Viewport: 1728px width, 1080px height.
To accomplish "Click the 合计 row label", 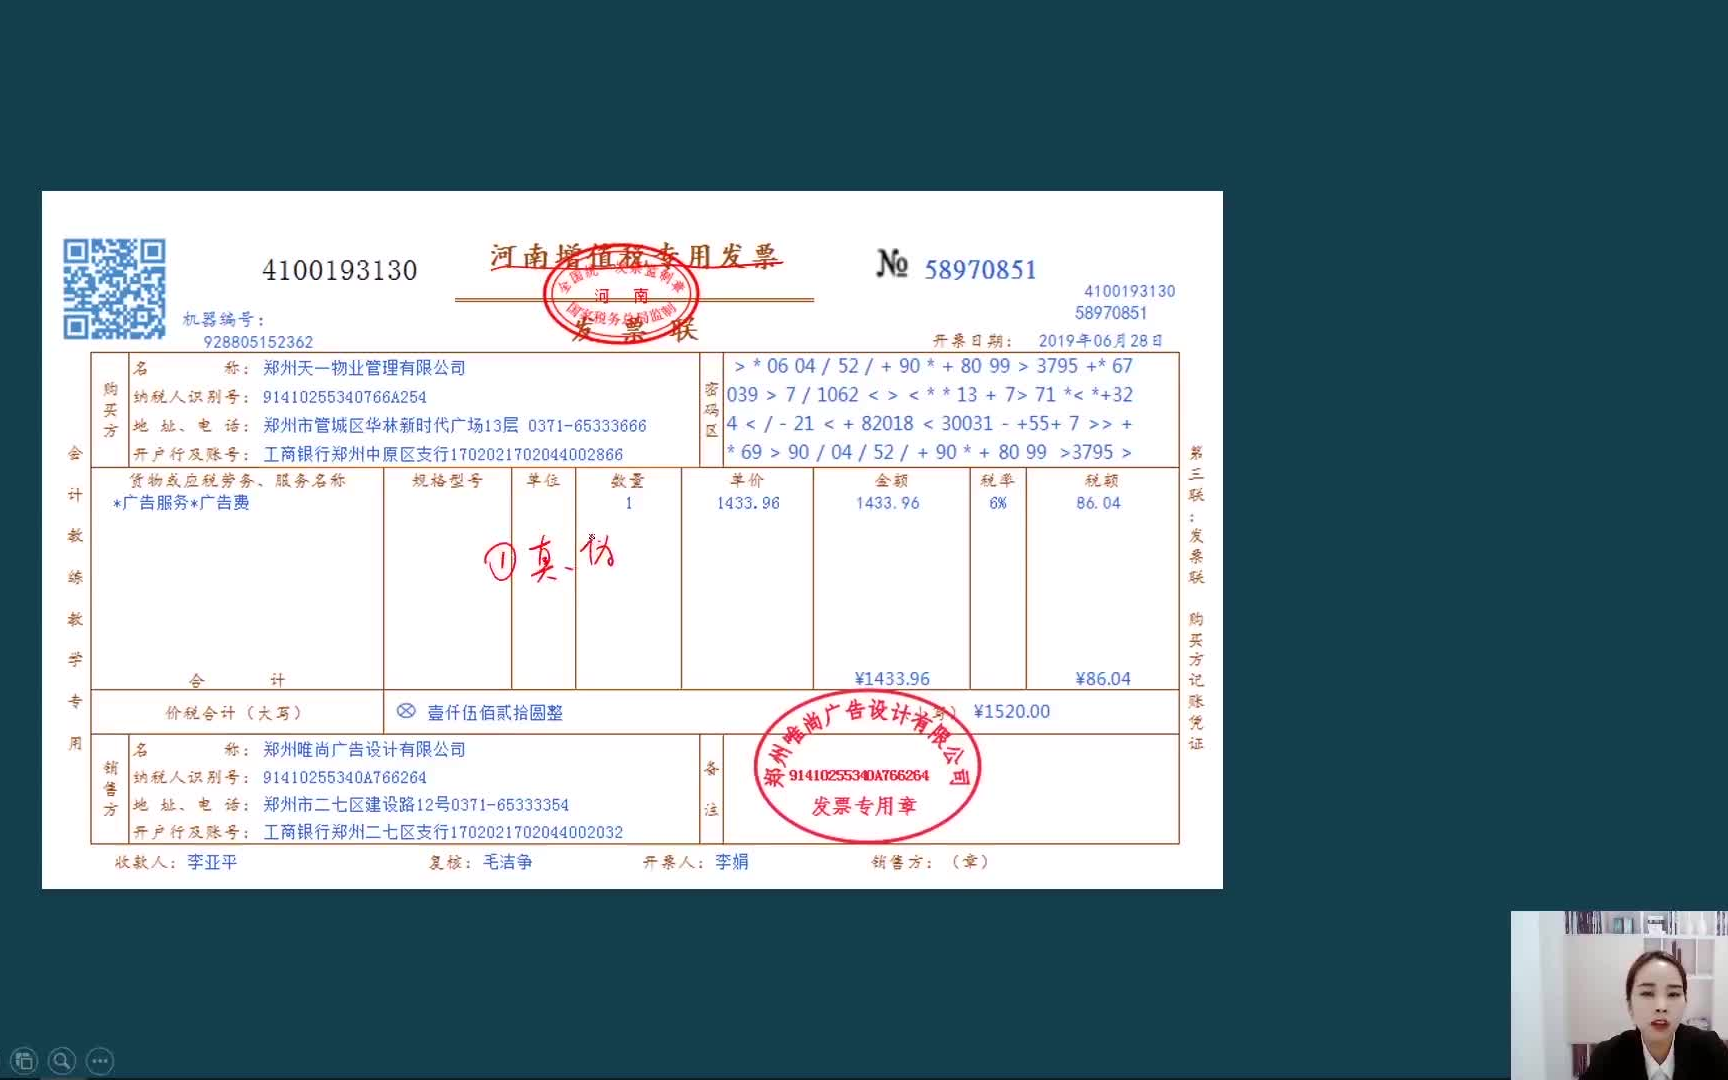I will (x=237, y=680).
